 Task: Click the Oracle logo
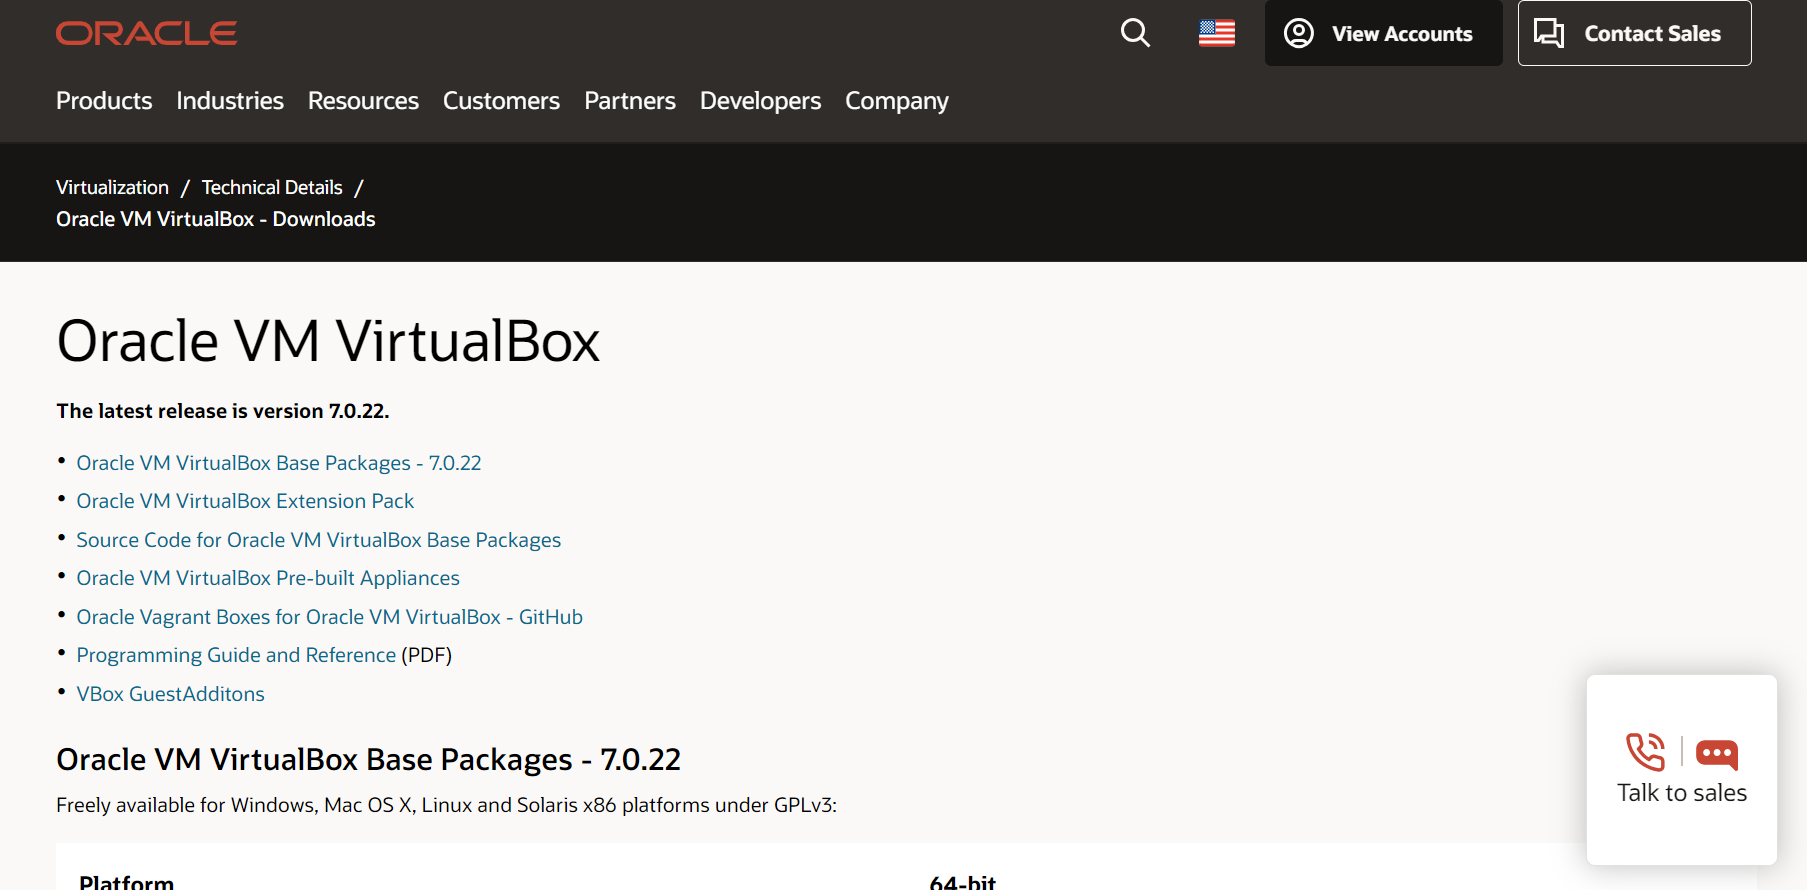[146, 34]
